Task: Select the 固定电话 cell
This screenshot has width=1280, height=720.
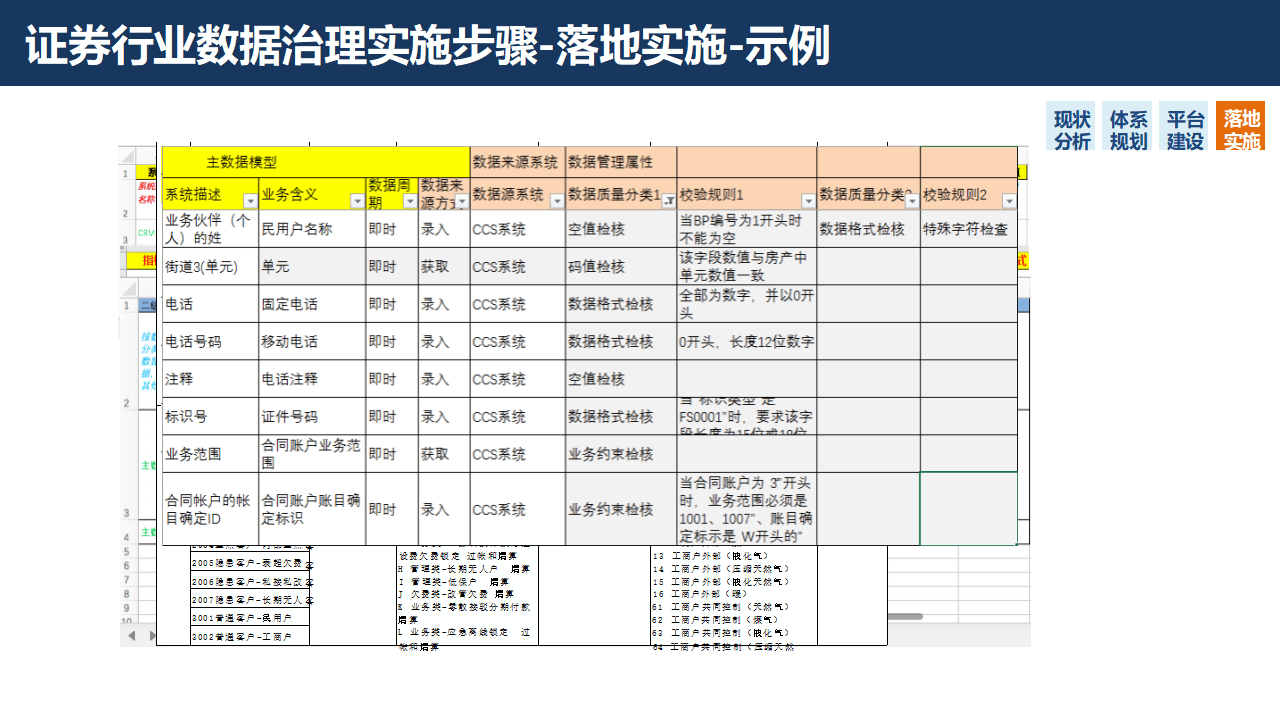Action: coord(312,304)
